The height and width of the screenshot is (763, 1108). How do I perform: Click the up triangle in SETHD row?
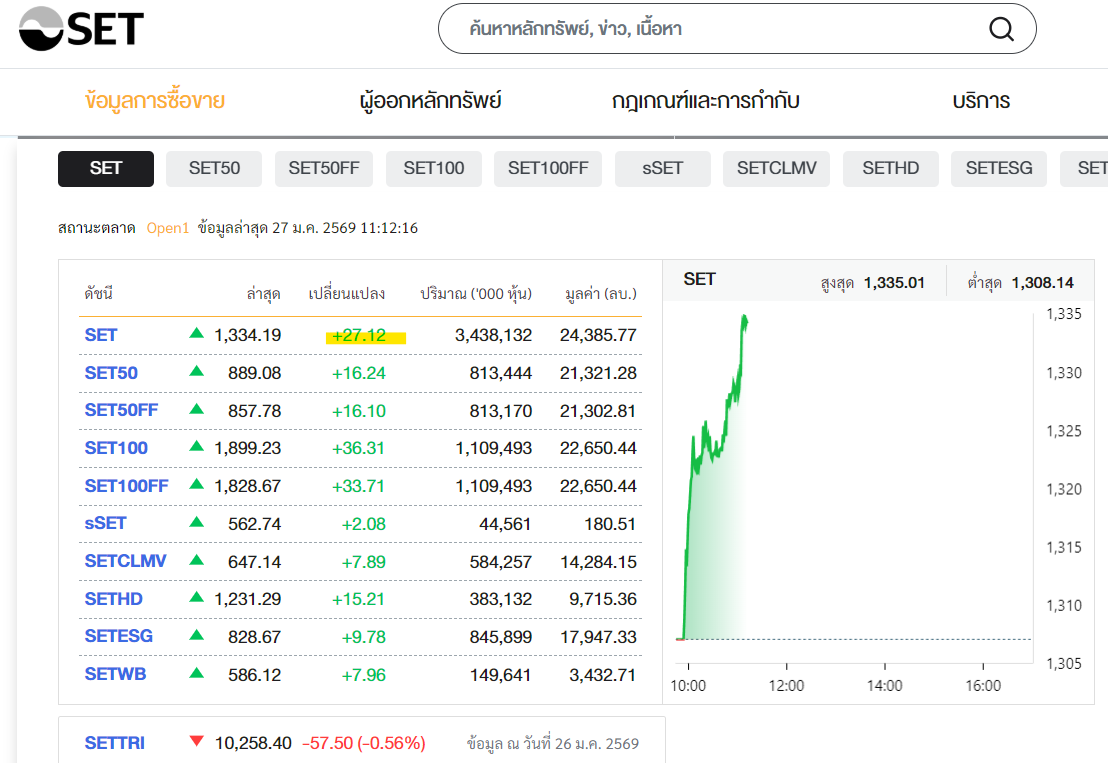(196, 598)
